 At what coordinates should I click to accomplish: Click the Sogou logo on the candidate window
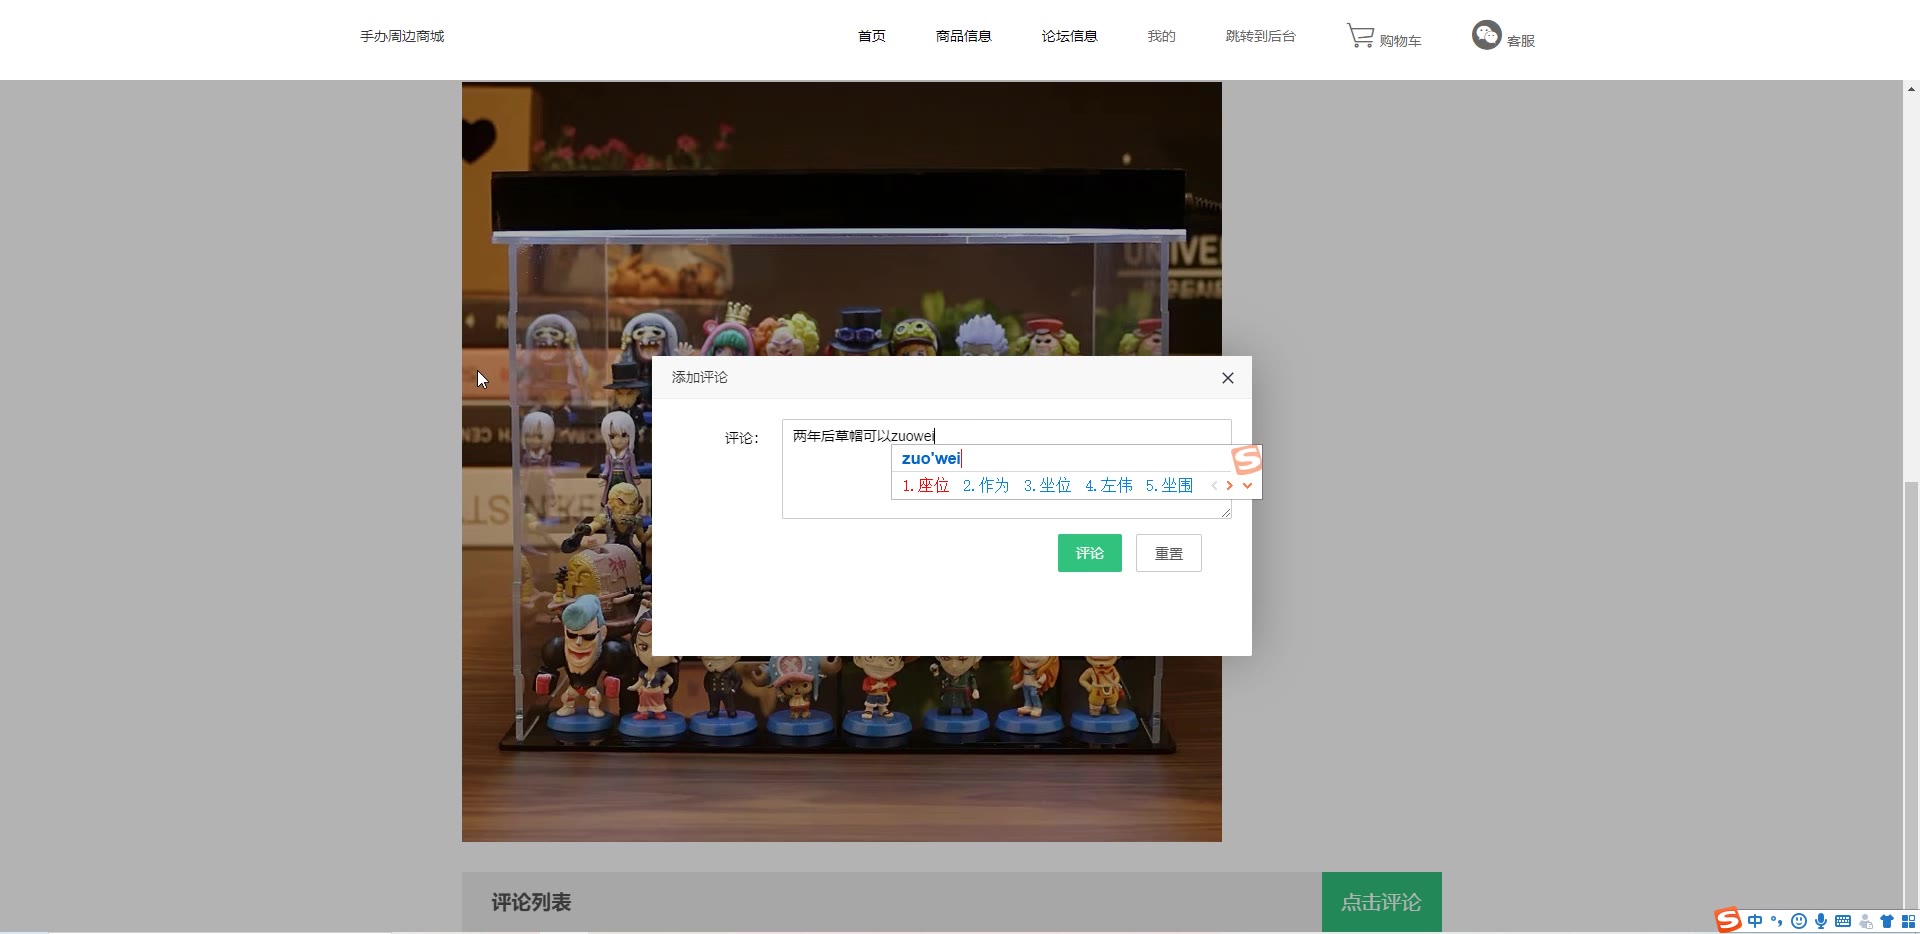1247,460
